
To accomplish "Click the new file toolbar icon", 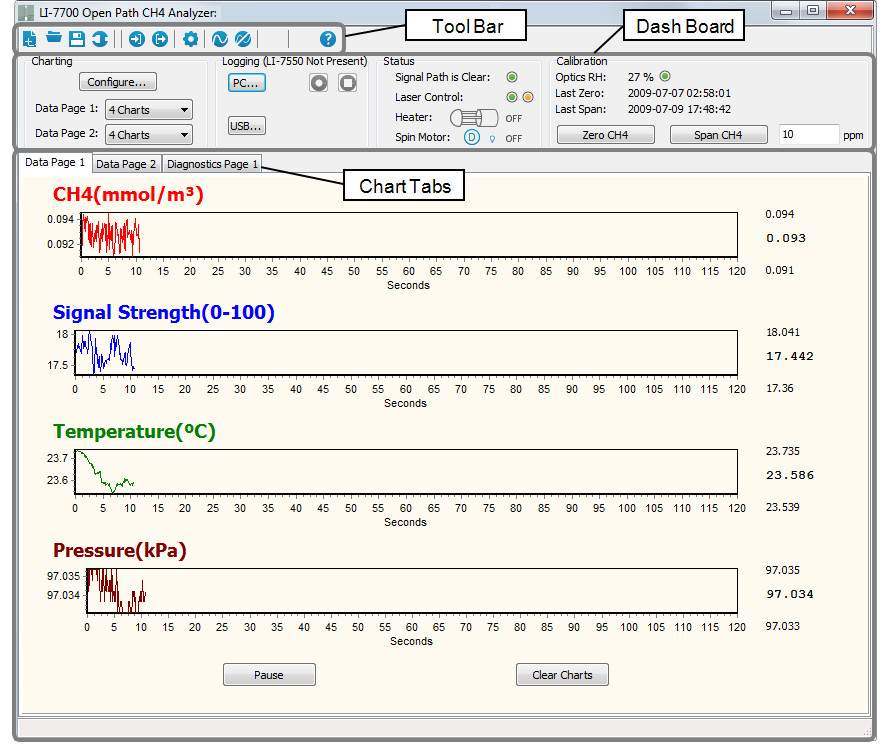I will pos(29,40).
